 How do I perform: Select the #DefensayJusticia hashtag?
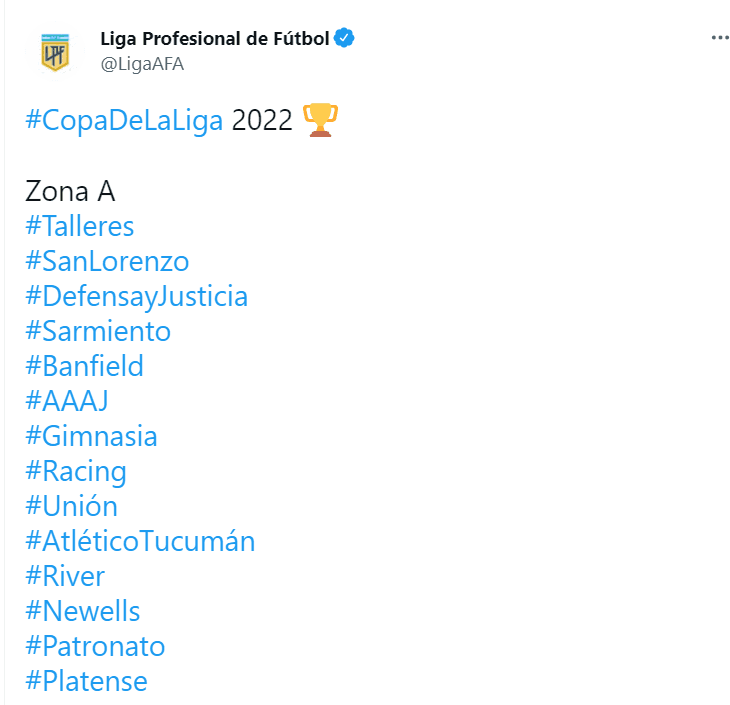(x=136, y=296)
